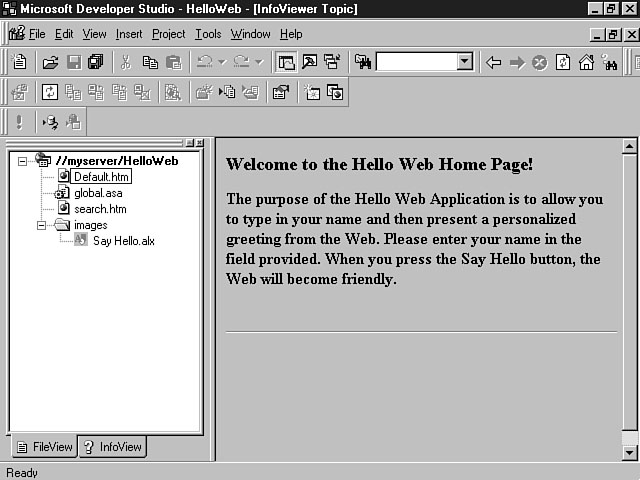Click the New document toolbar icon
The height and width of the screenshot is (480, 640).
tap(19, 62)
